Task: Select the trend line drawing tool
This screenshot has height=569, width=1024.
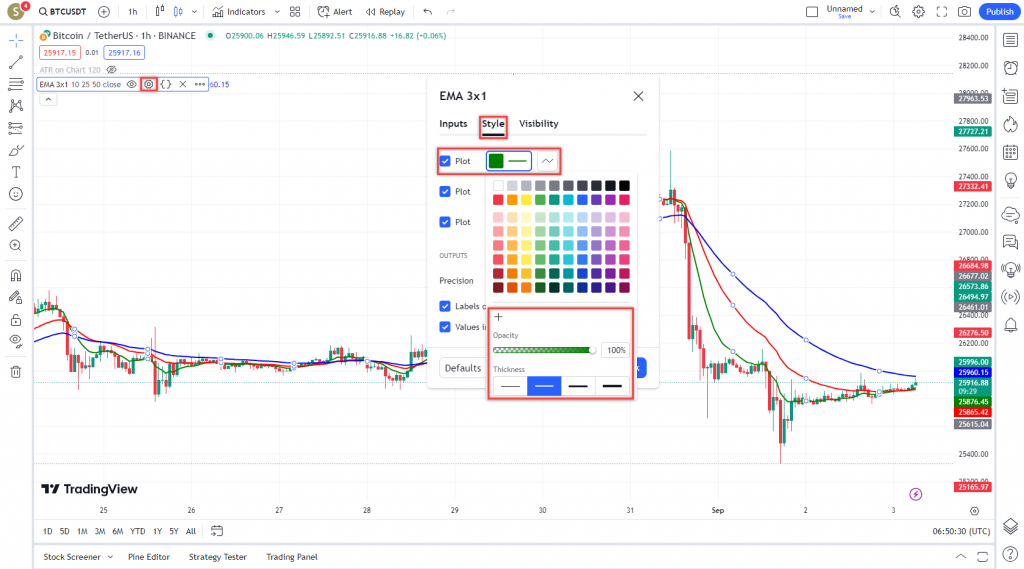Action: click(x=16, y=62)
